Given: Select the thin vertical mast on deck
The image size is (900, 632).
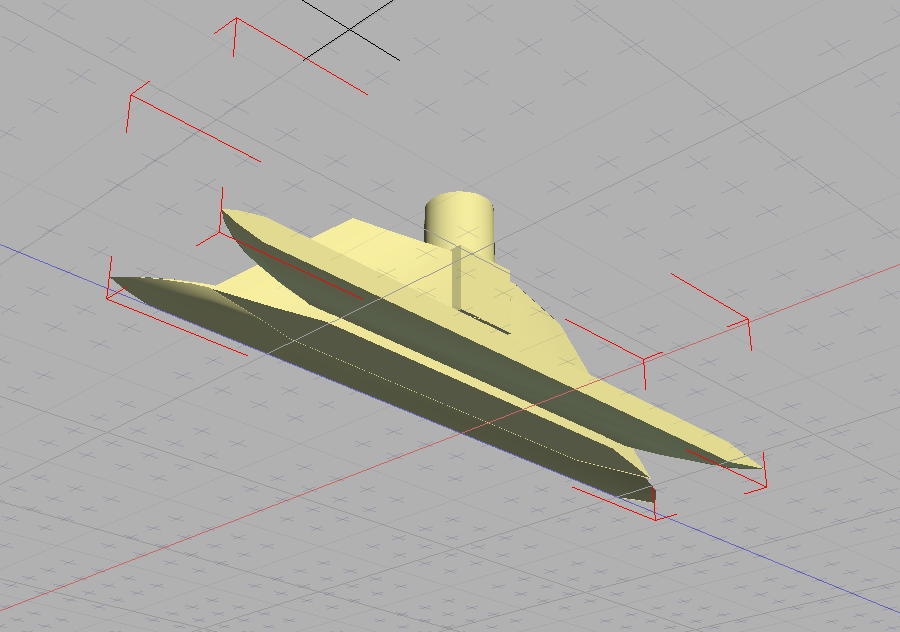Looking at the screenshot, I should [x=456, y=277].
